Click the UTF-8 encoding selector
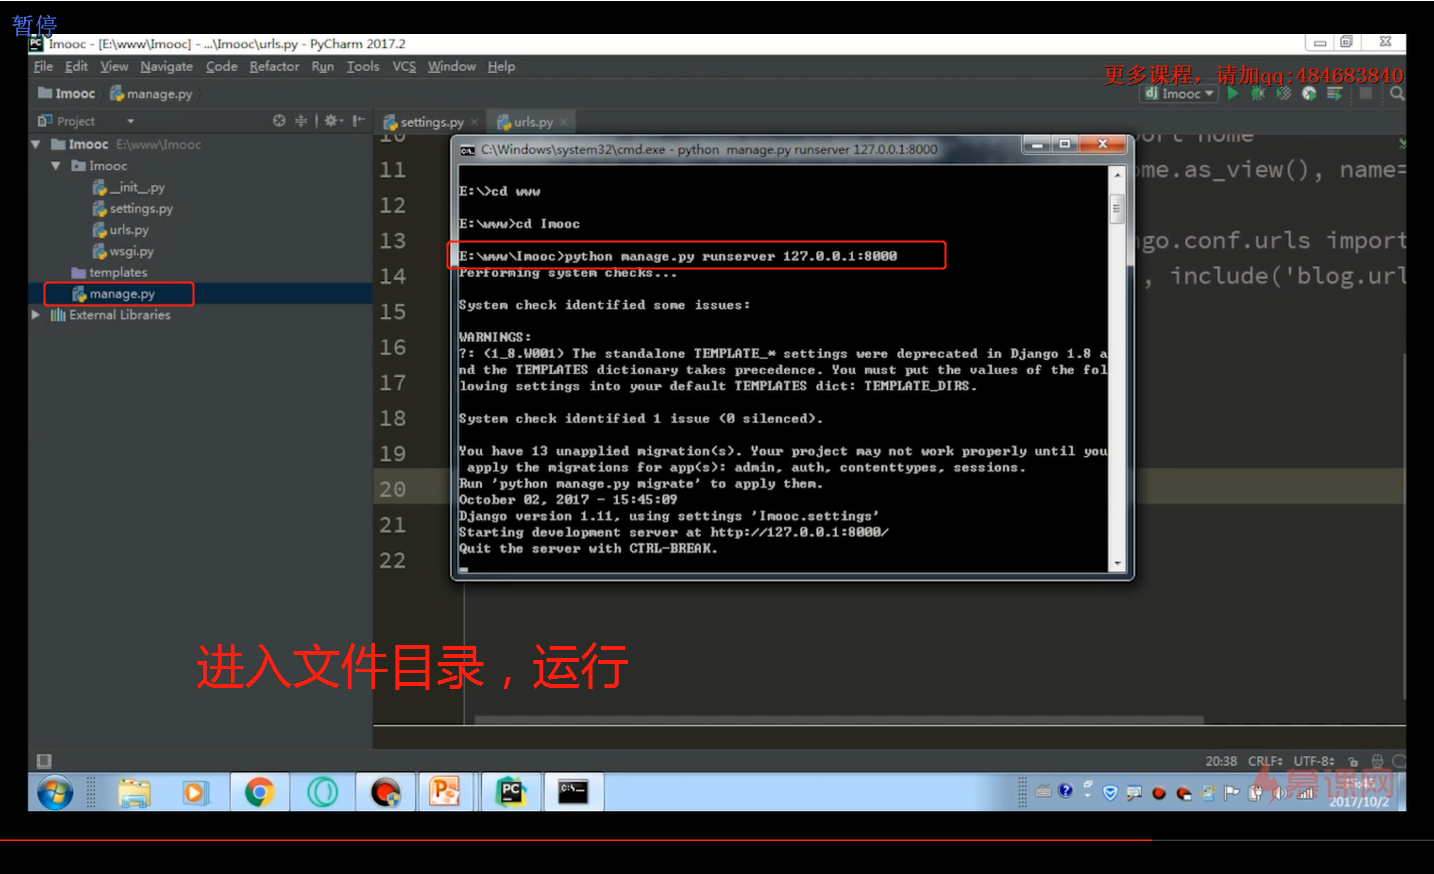Screen dimensions: 1434x874 [1314, 761]
